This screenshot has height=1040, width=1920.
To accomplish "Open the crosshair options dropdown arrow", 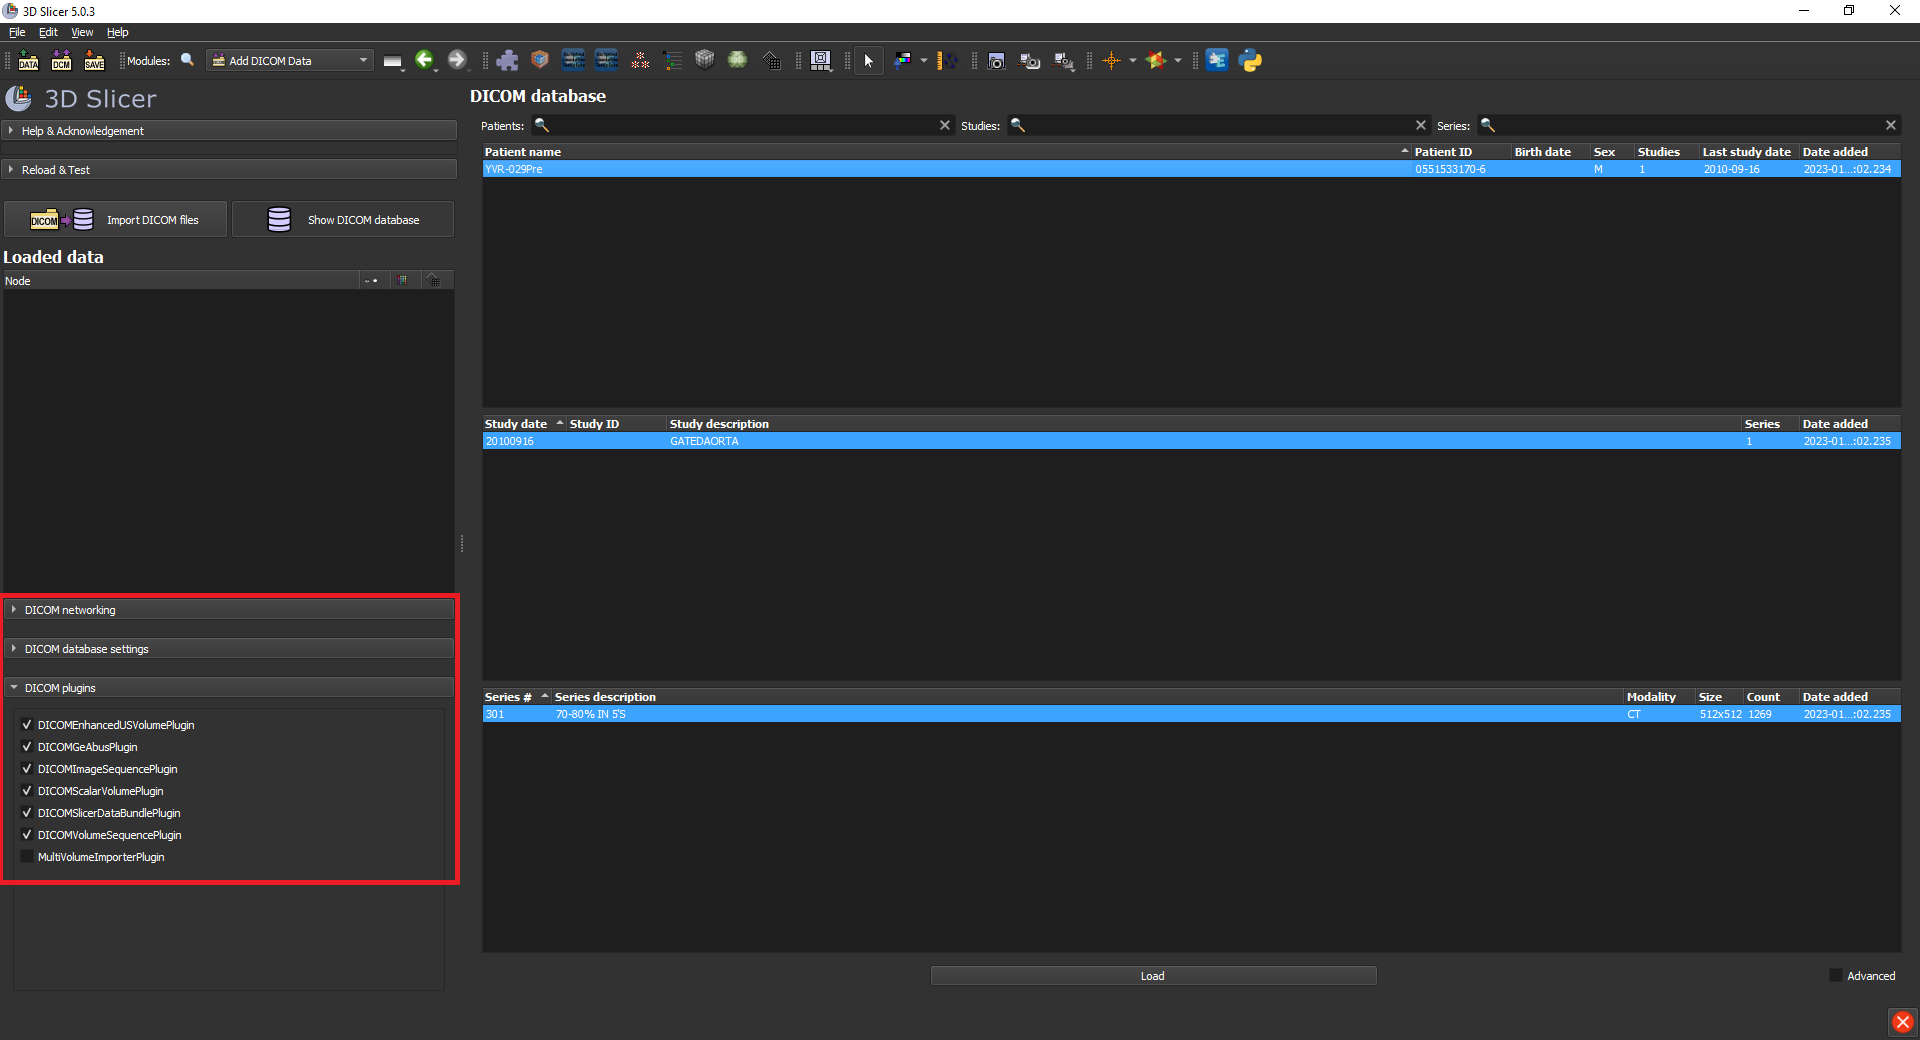I will 1133,60.
